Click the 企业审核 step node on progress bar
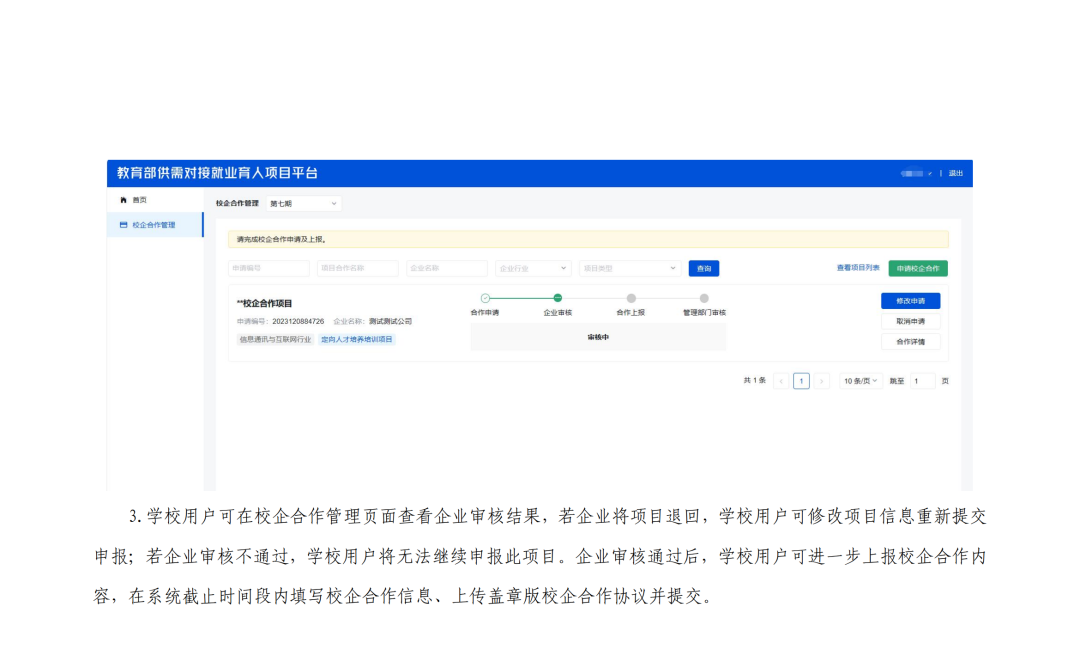Screen dimensions: 1080x669 pyautogui.click(x=558, y=297)
